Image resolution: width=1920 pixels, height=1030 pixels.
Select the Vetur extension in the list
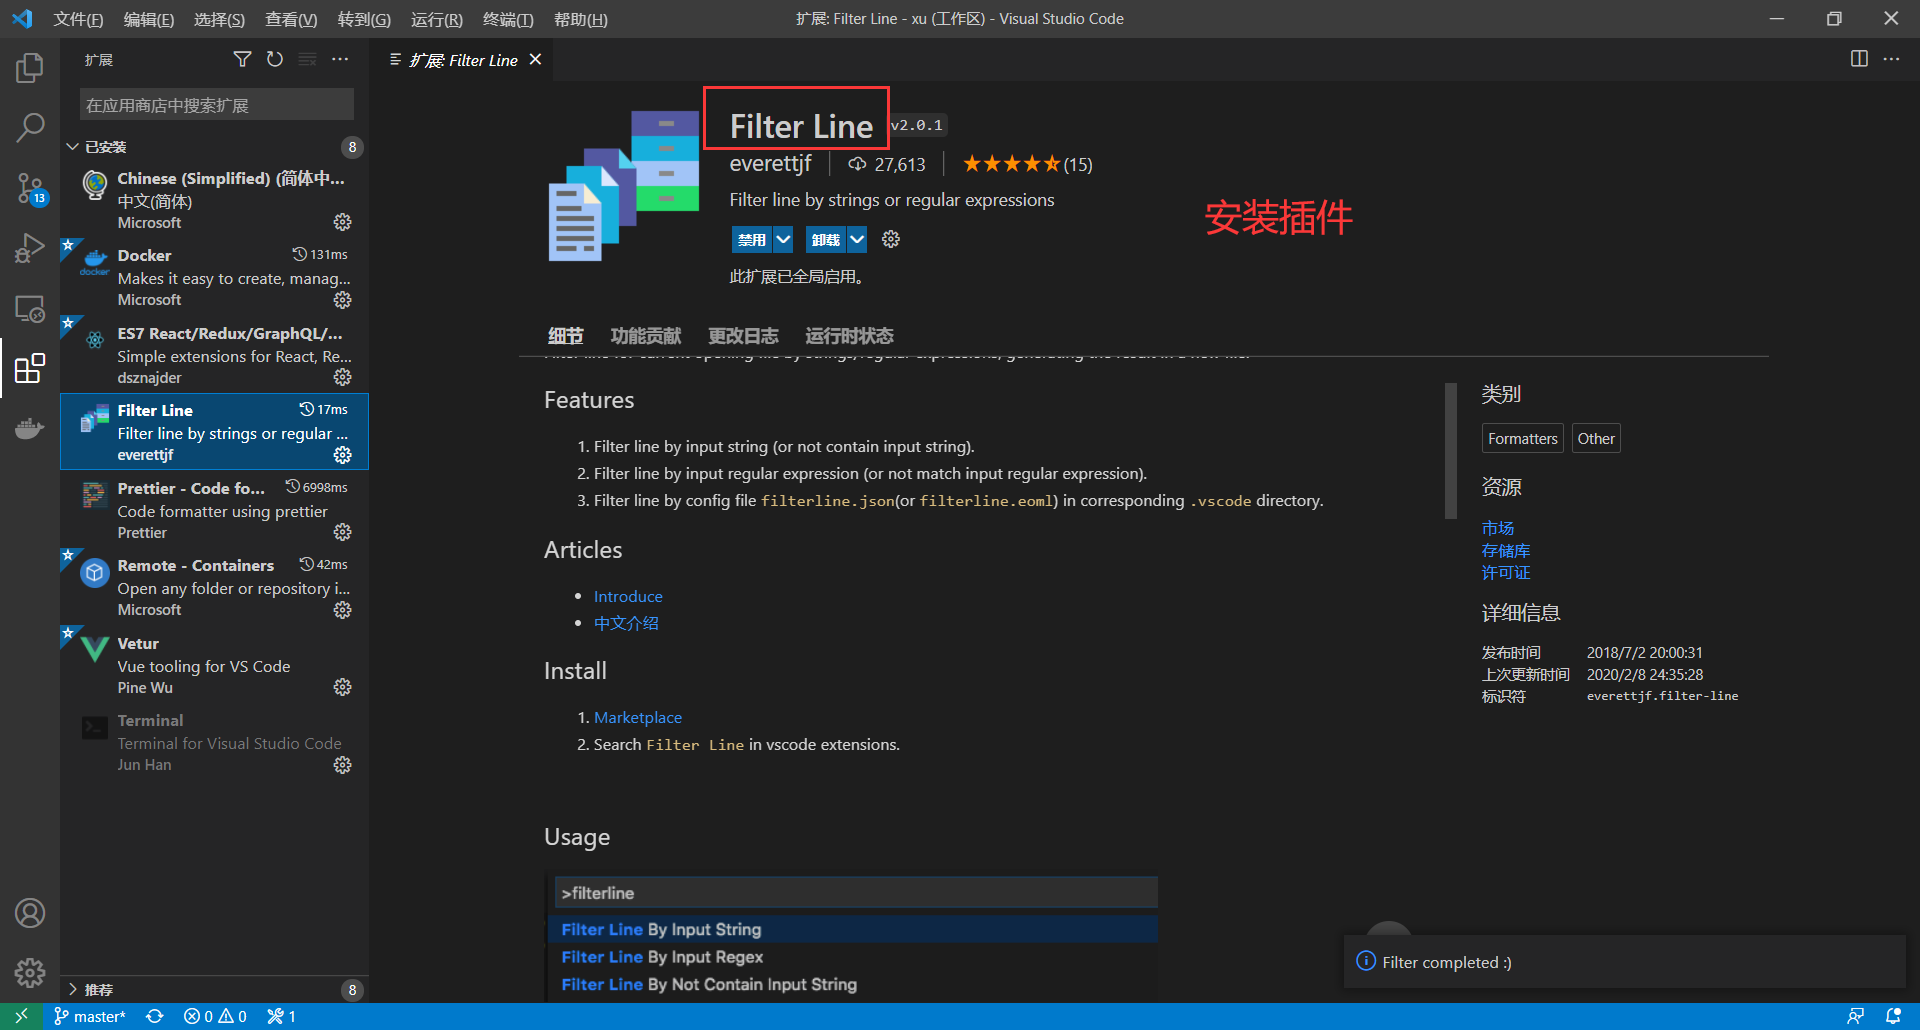tap(214, 665)
